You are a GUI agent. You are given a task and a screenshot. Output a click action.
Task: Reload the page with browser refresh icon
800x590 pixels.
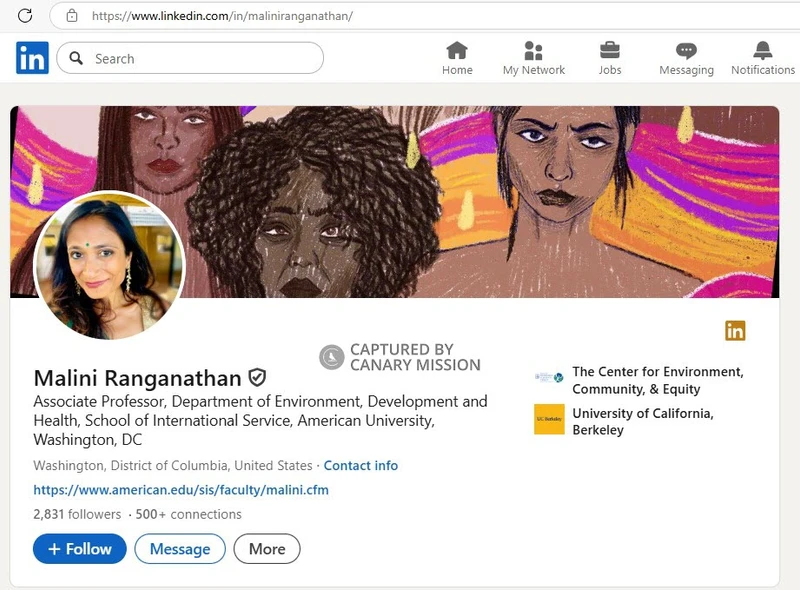pos(25,16)
